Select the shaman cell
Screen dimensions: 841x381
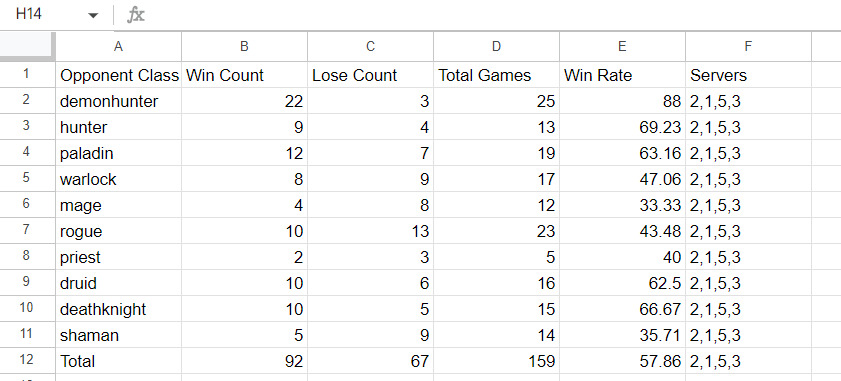(x=119, y=335)
